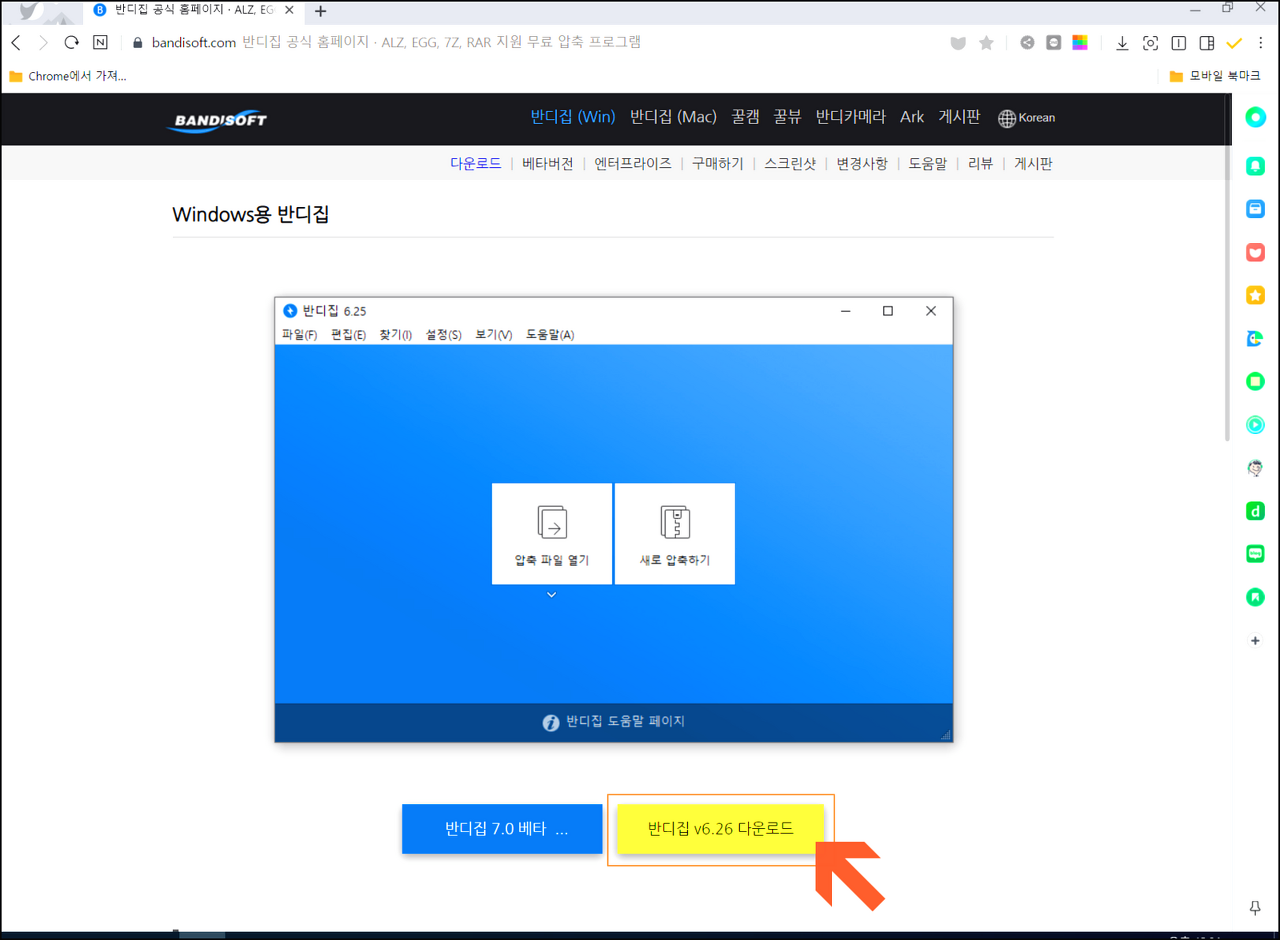1280x940 pixels.
Task: Select the 베타버전 sub-menu tab
Action: point(548,163)
